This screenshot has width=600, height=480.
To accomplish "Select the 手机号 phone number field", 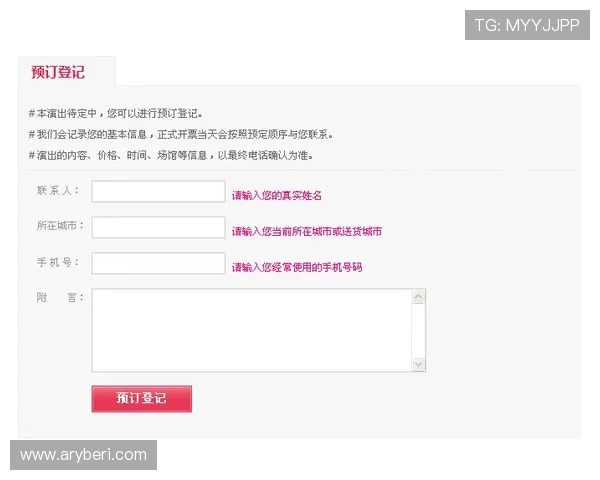I will coord(158,263).
